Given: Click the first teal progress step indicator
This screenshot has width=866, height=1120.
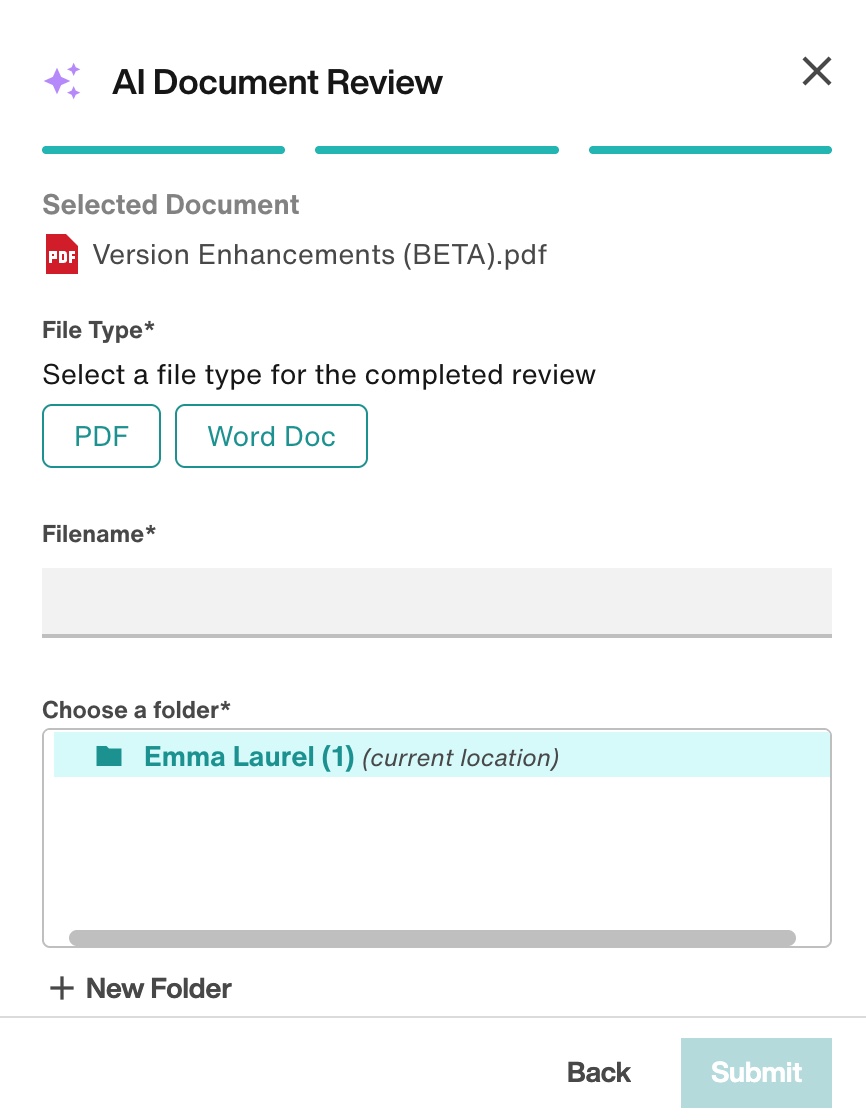Looking at the screenshot, I should [163, 149].
